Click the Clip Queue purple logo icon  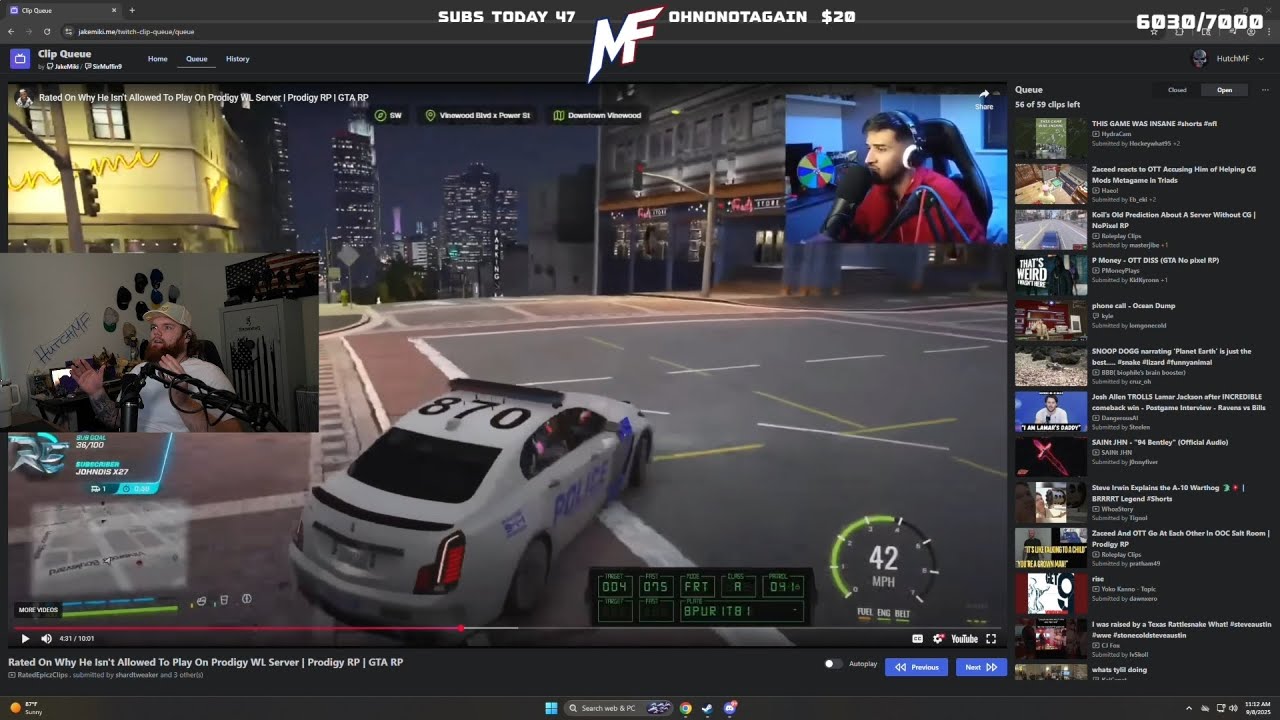coord(19,59)
